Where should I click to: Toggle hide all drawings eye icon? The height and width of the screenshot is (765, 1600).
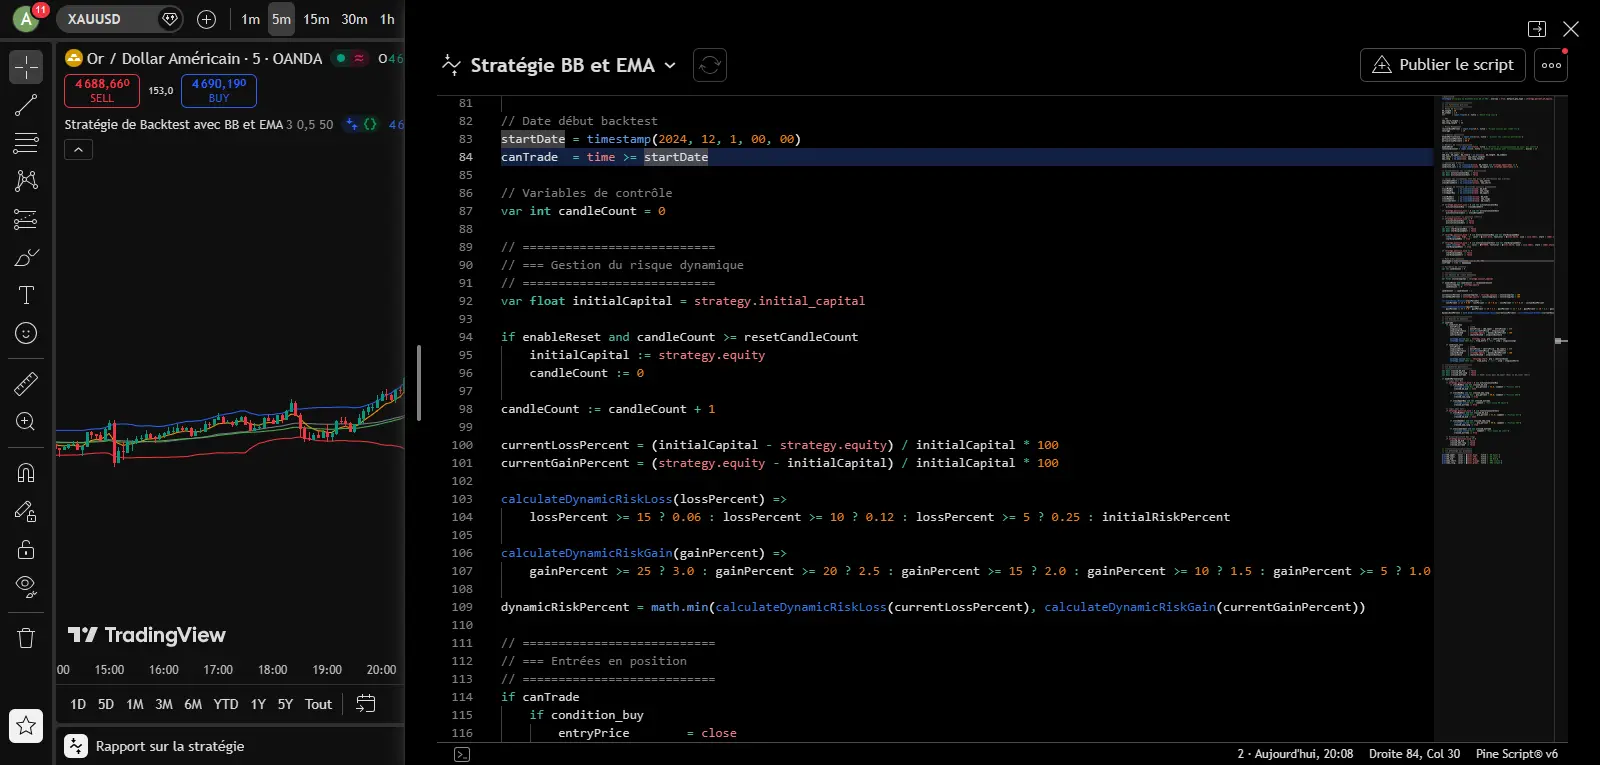pos(26,587)
